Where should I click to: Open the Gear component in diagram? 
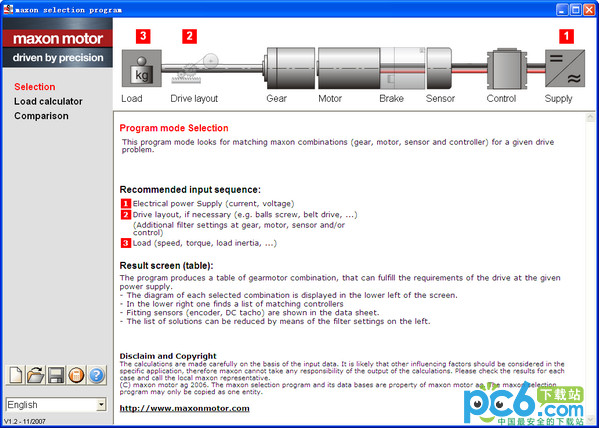pos(290,68)
